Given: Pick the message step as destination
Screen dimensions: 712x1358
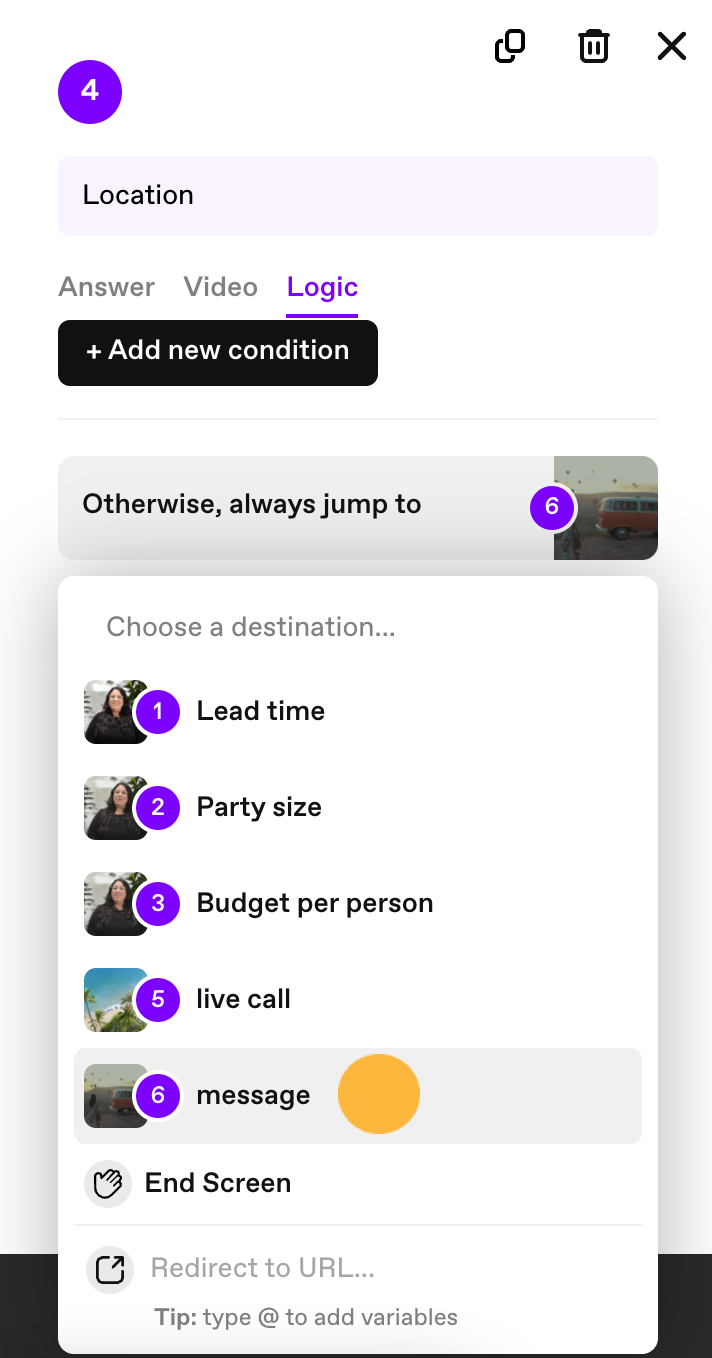Looking at the screenshot, I should coord(358,1095).
